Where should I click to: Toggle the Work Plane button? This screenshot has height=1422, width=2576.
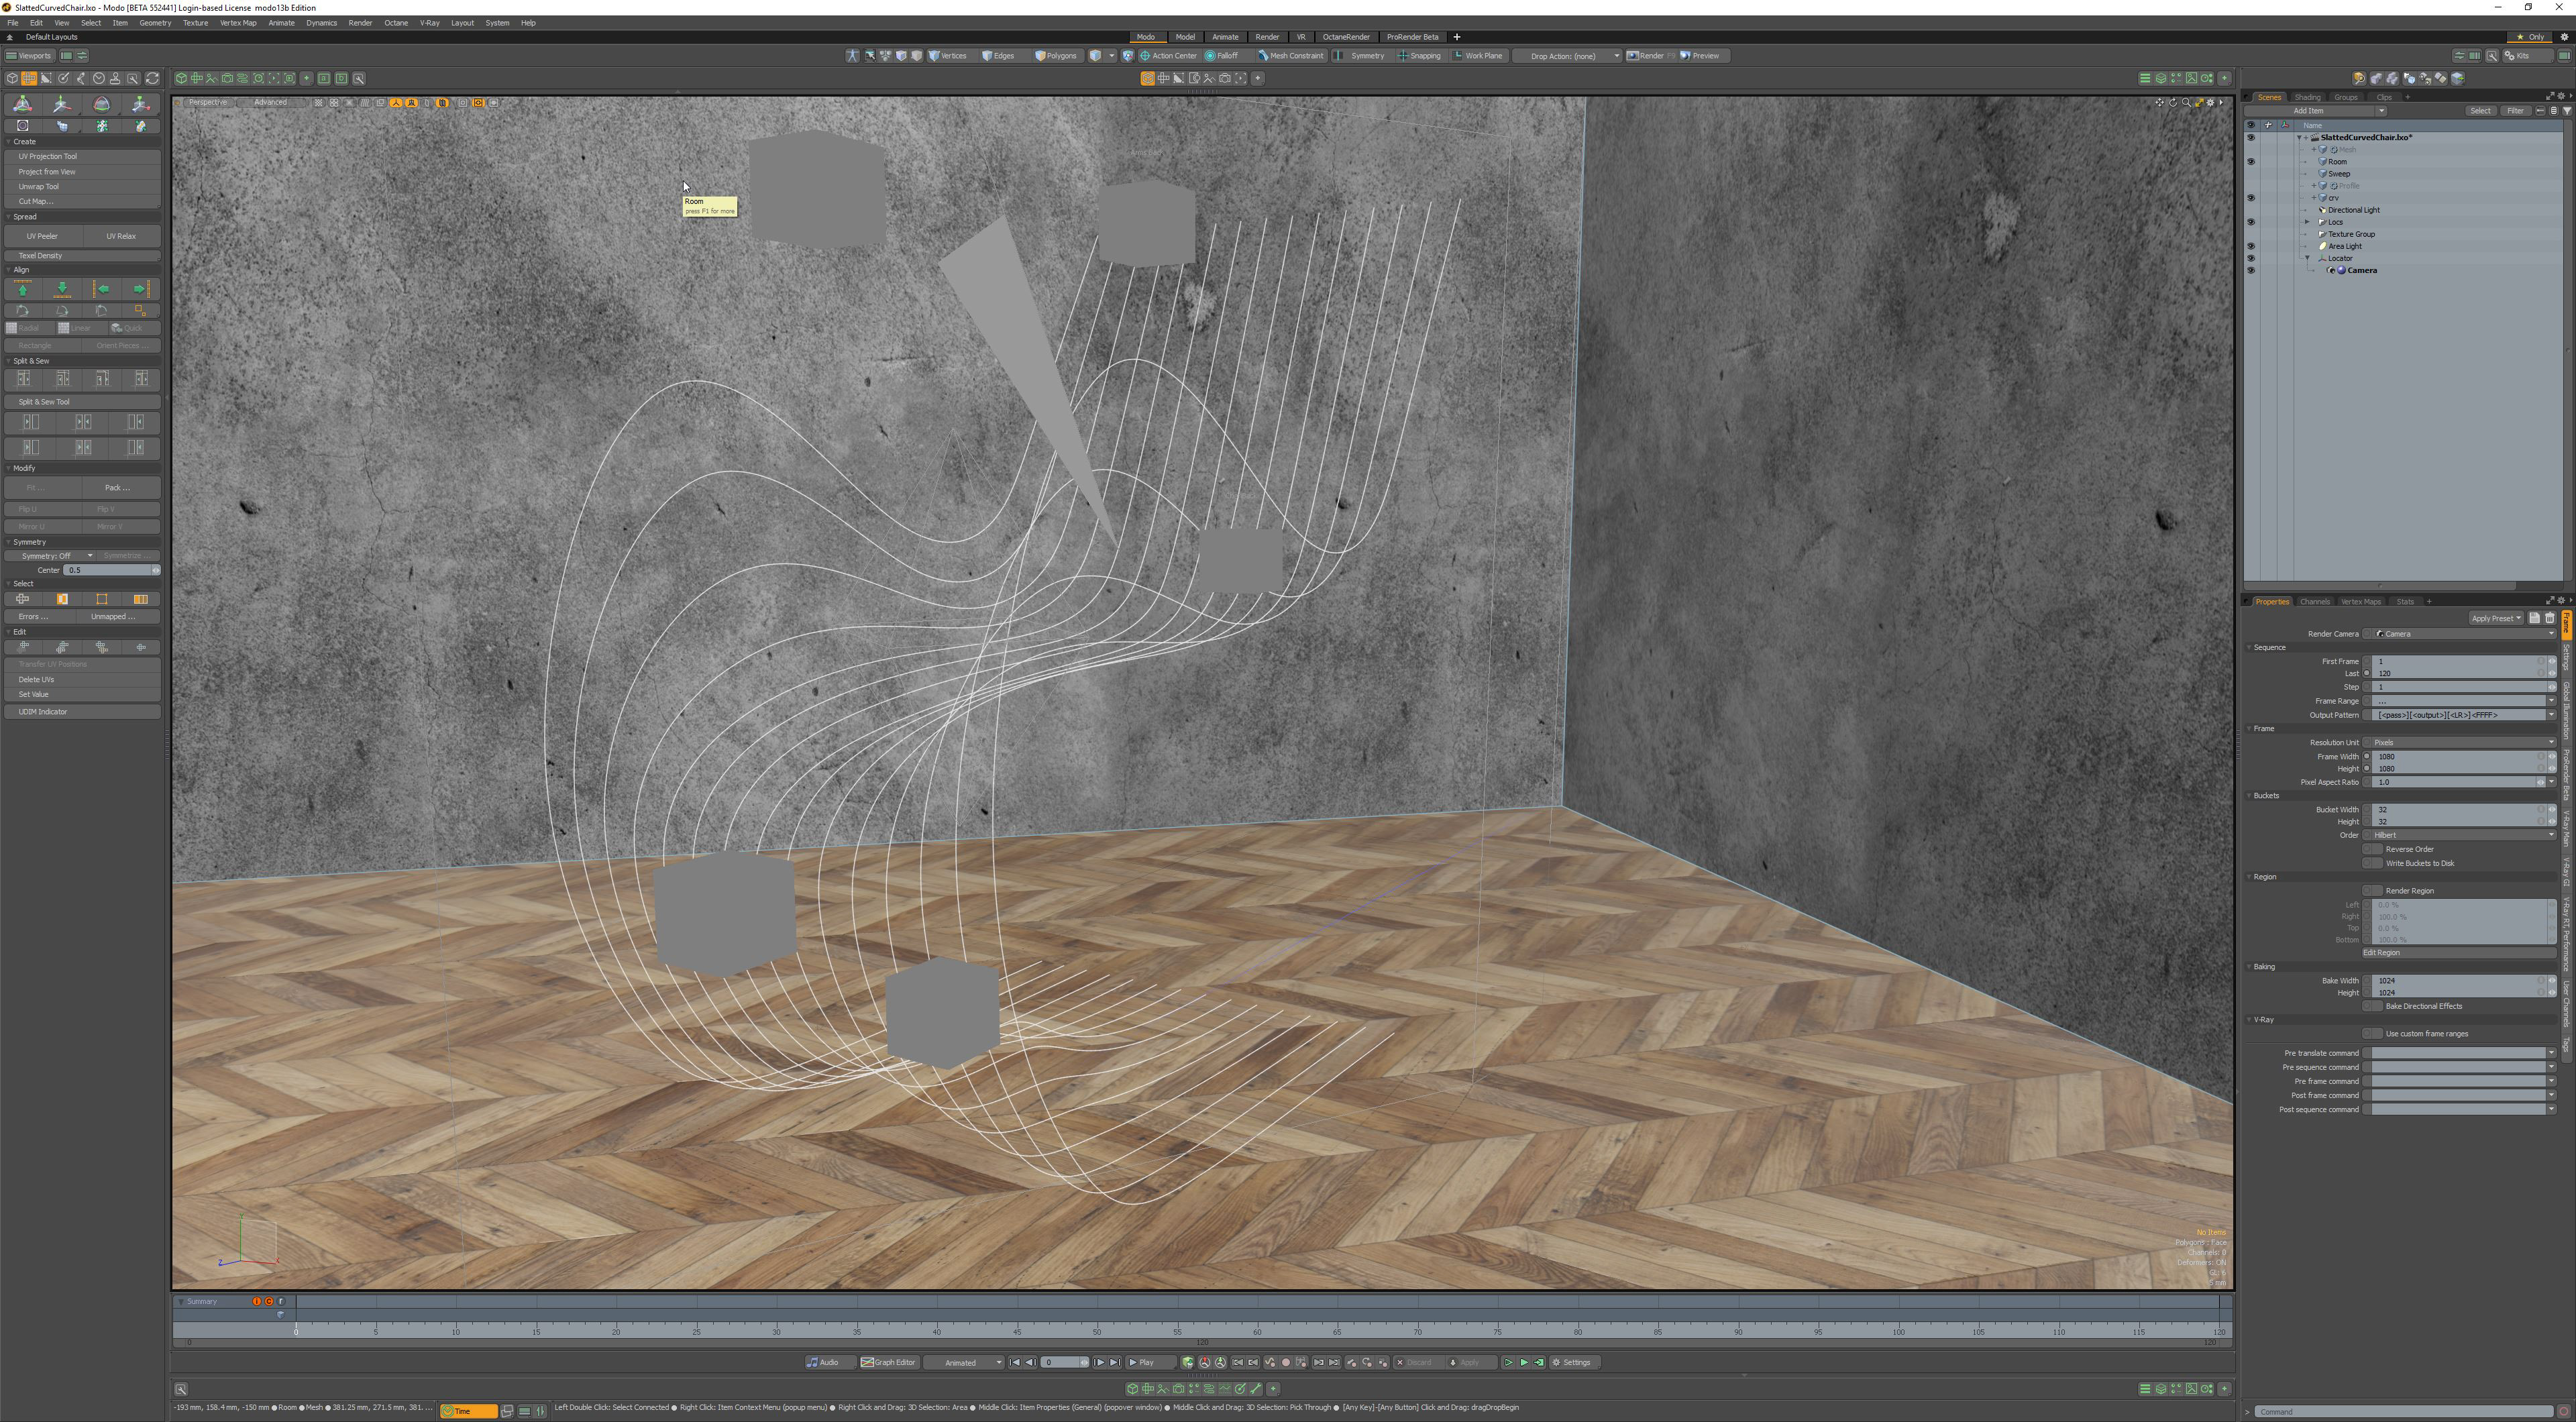(x=1478, y=56)
